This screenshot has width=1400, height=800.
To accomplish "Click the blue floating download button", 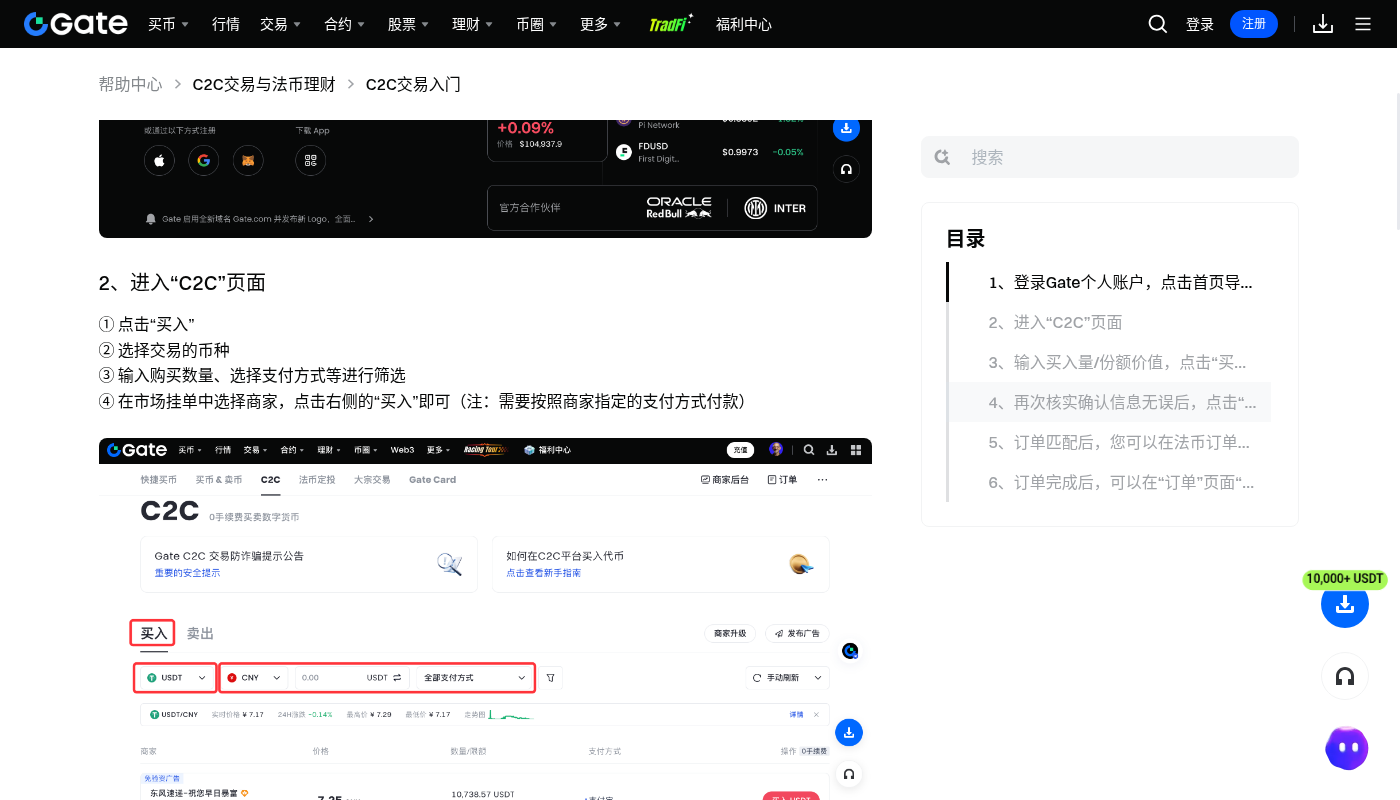I will [x=1345, y=604].
